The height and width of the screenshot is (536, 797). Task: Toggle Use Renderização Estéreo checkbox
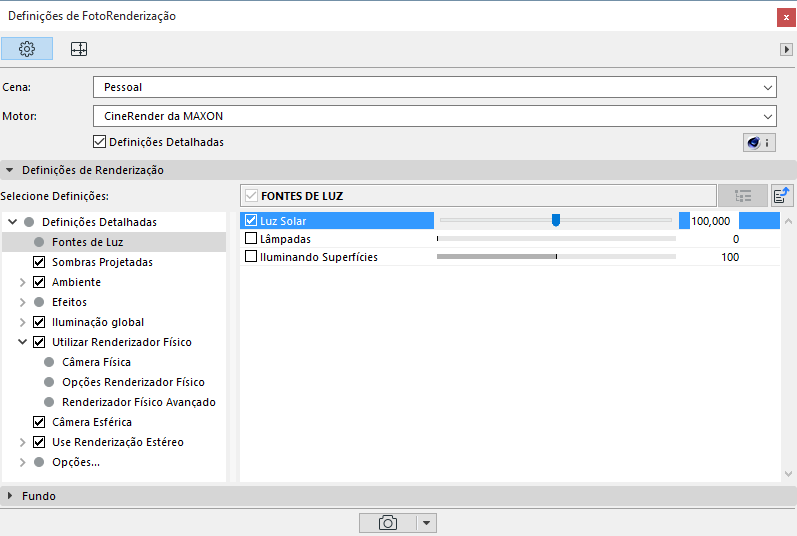click(x=39, y=442)
